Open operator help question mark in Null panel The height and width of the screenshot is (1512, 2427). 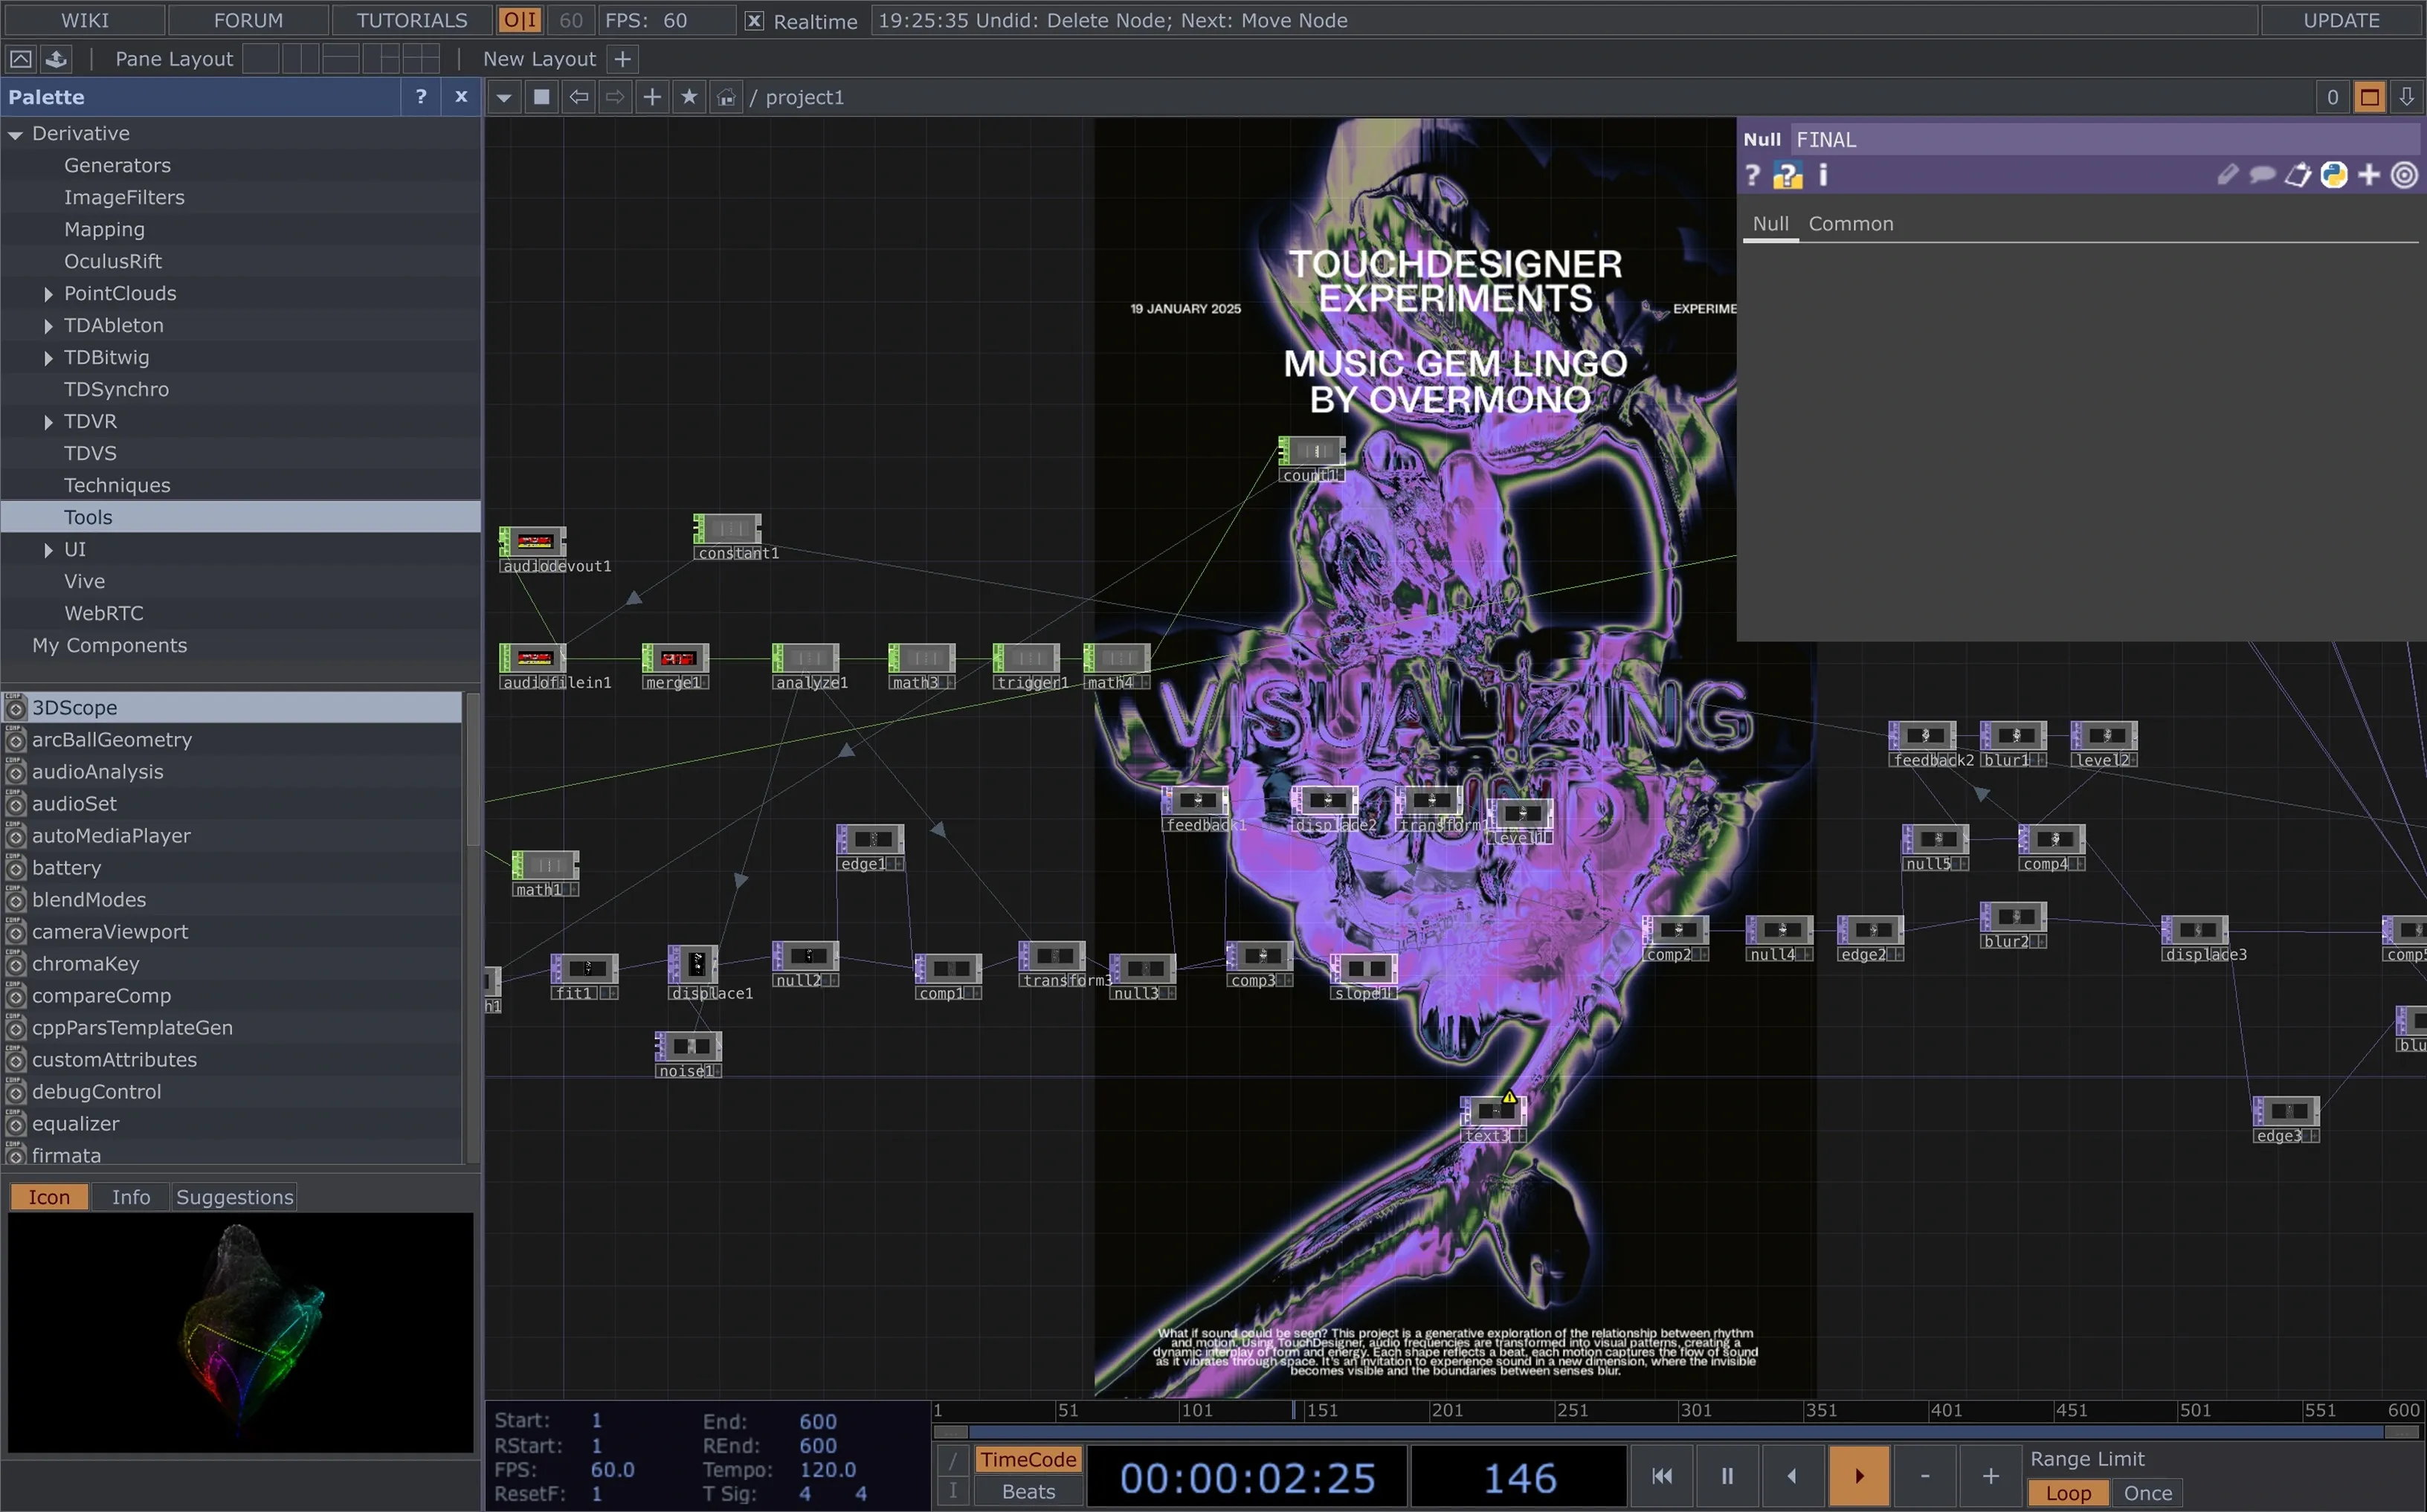pyautogui.click(x=1751, y=176)
